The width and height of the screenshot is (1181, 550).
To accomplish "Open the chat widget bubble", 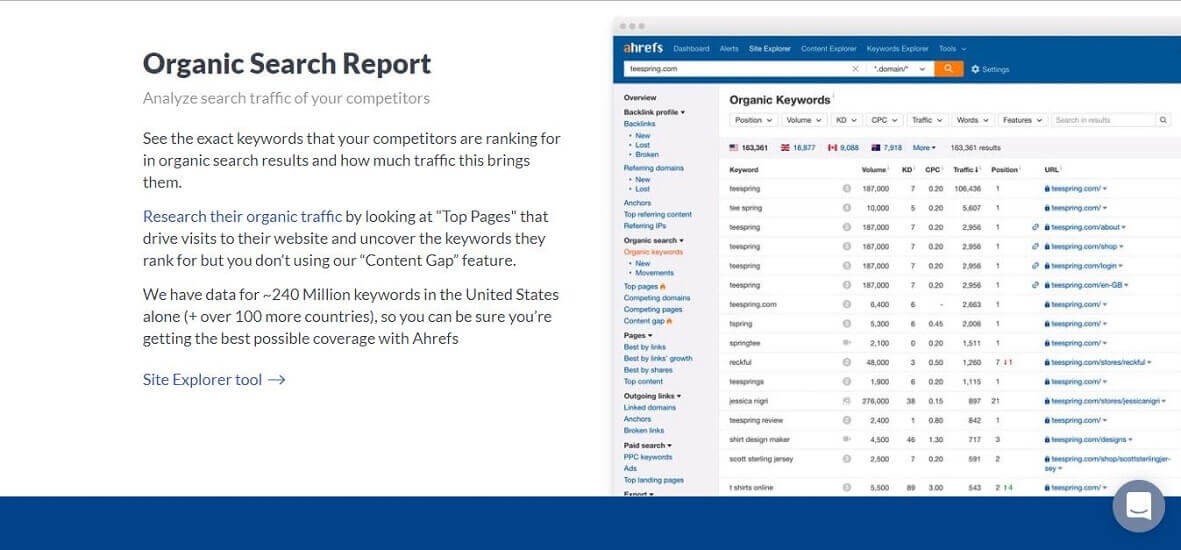I will [x=1138, y=506].
